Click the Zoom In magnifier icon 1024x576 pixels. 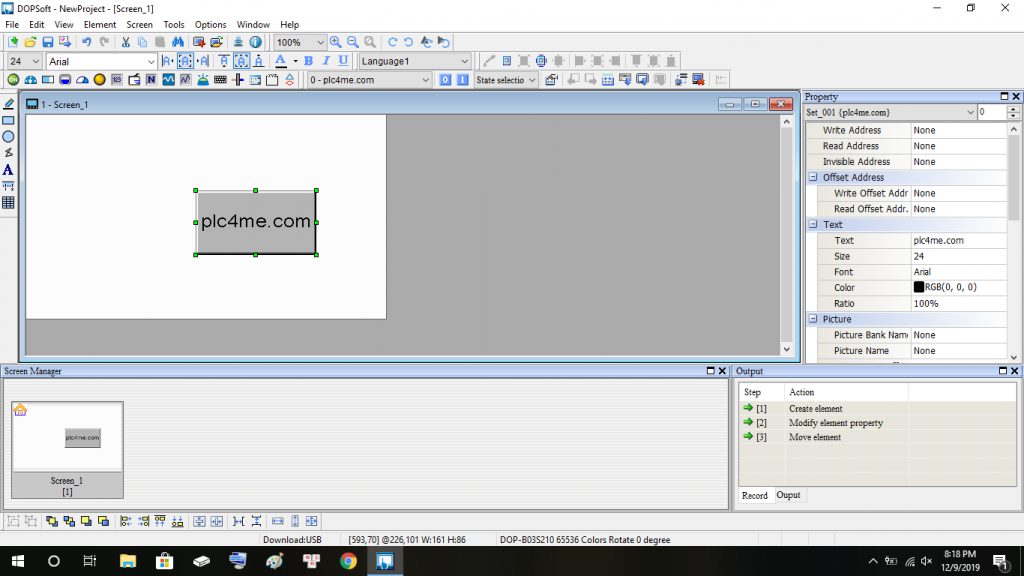pyautogui.click(x=336, y=42)
